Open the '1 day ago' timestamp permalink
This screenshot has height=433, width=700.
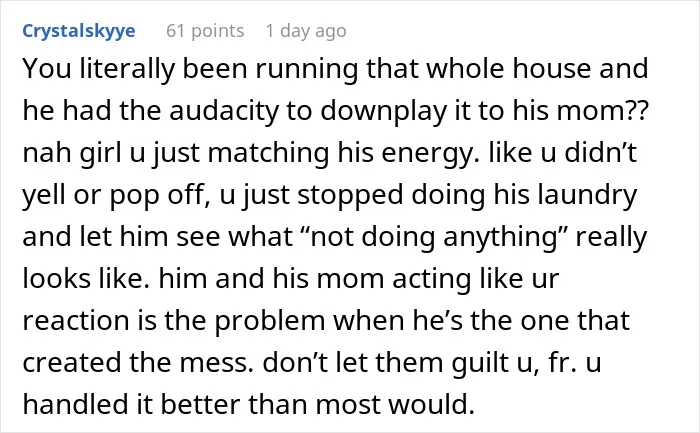coord(306,31)
